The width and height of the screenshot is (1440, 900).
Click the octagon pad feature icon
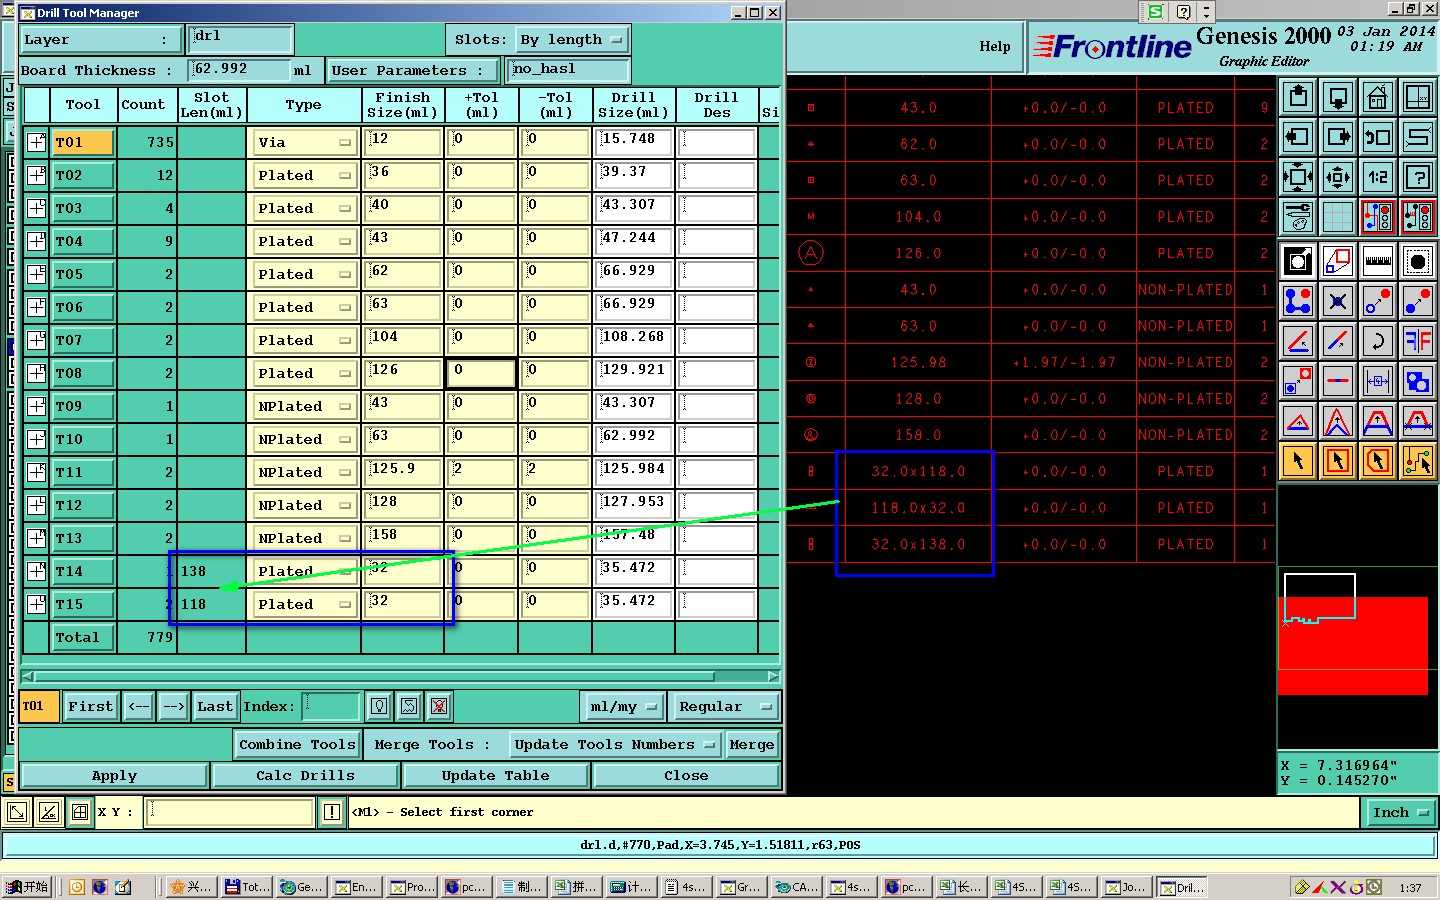(1418, 261)
